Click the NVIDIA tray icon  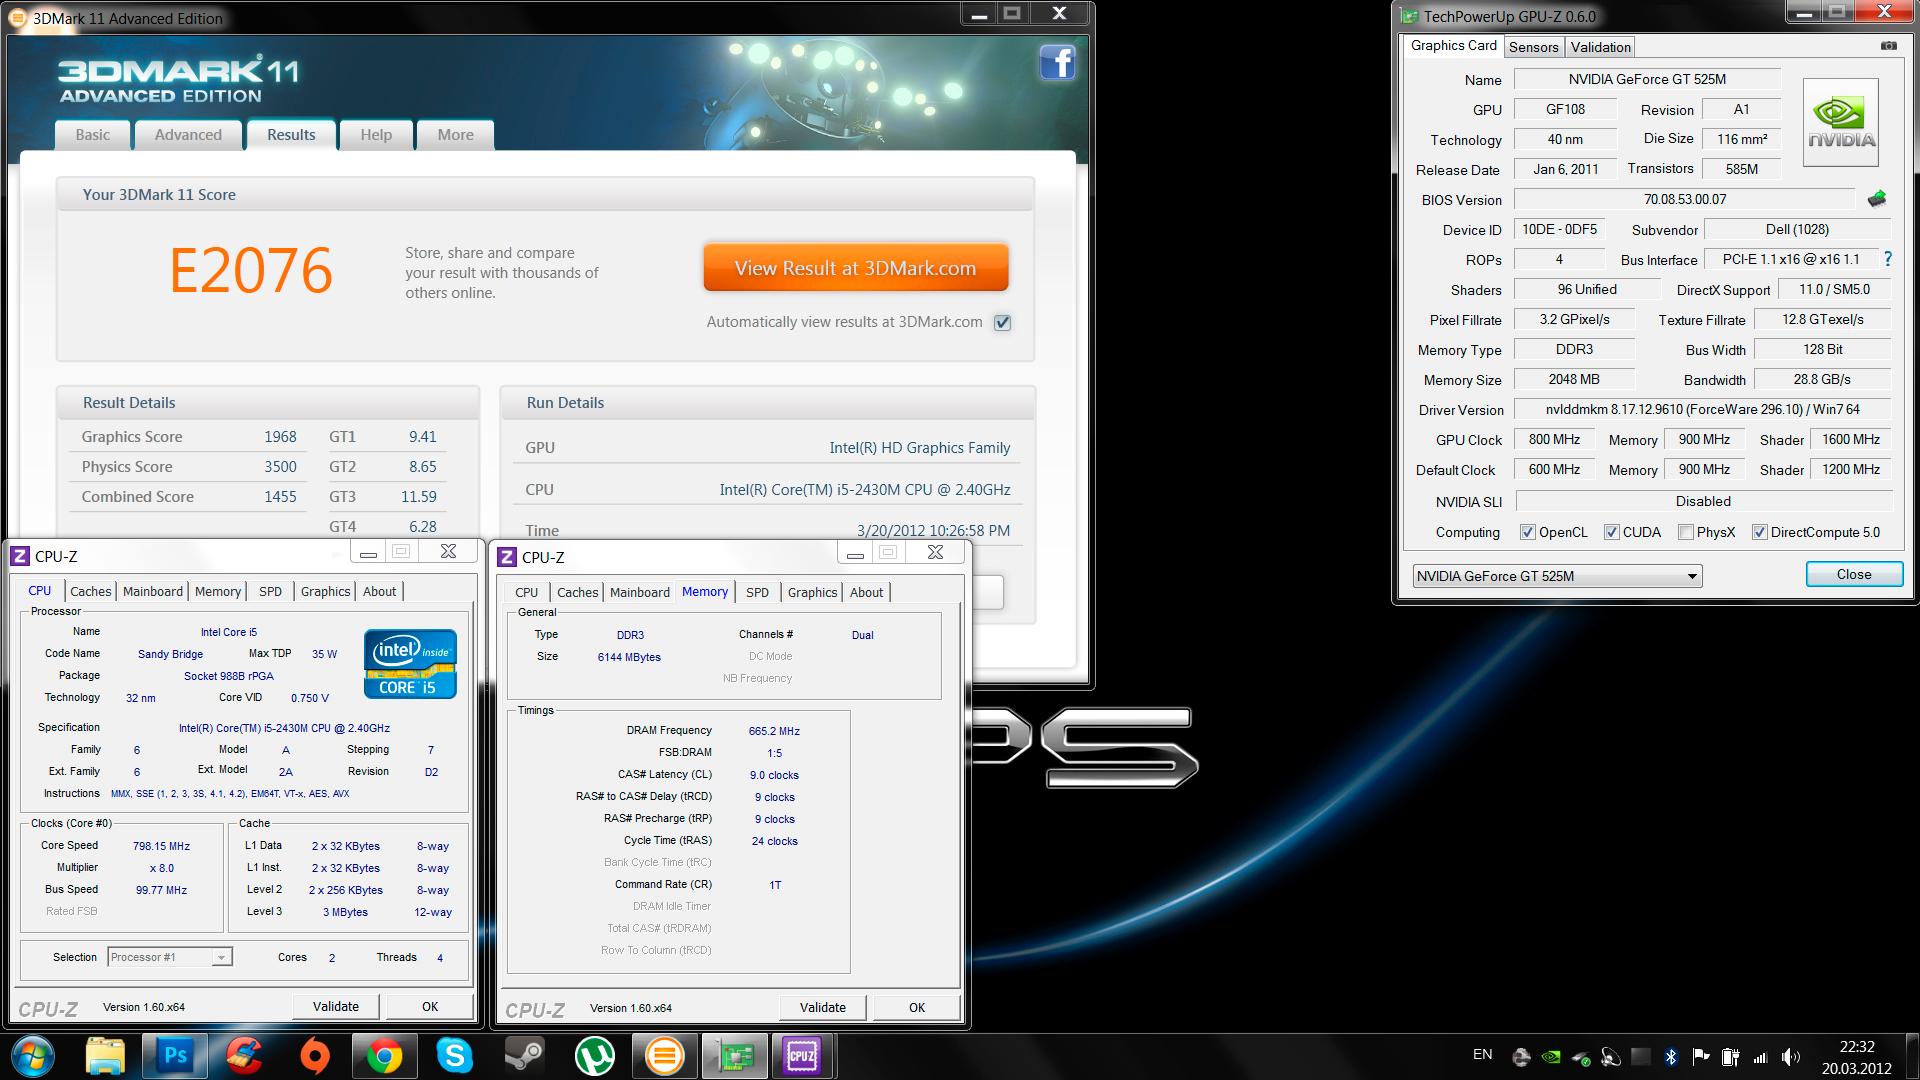coord(1551,1056)
